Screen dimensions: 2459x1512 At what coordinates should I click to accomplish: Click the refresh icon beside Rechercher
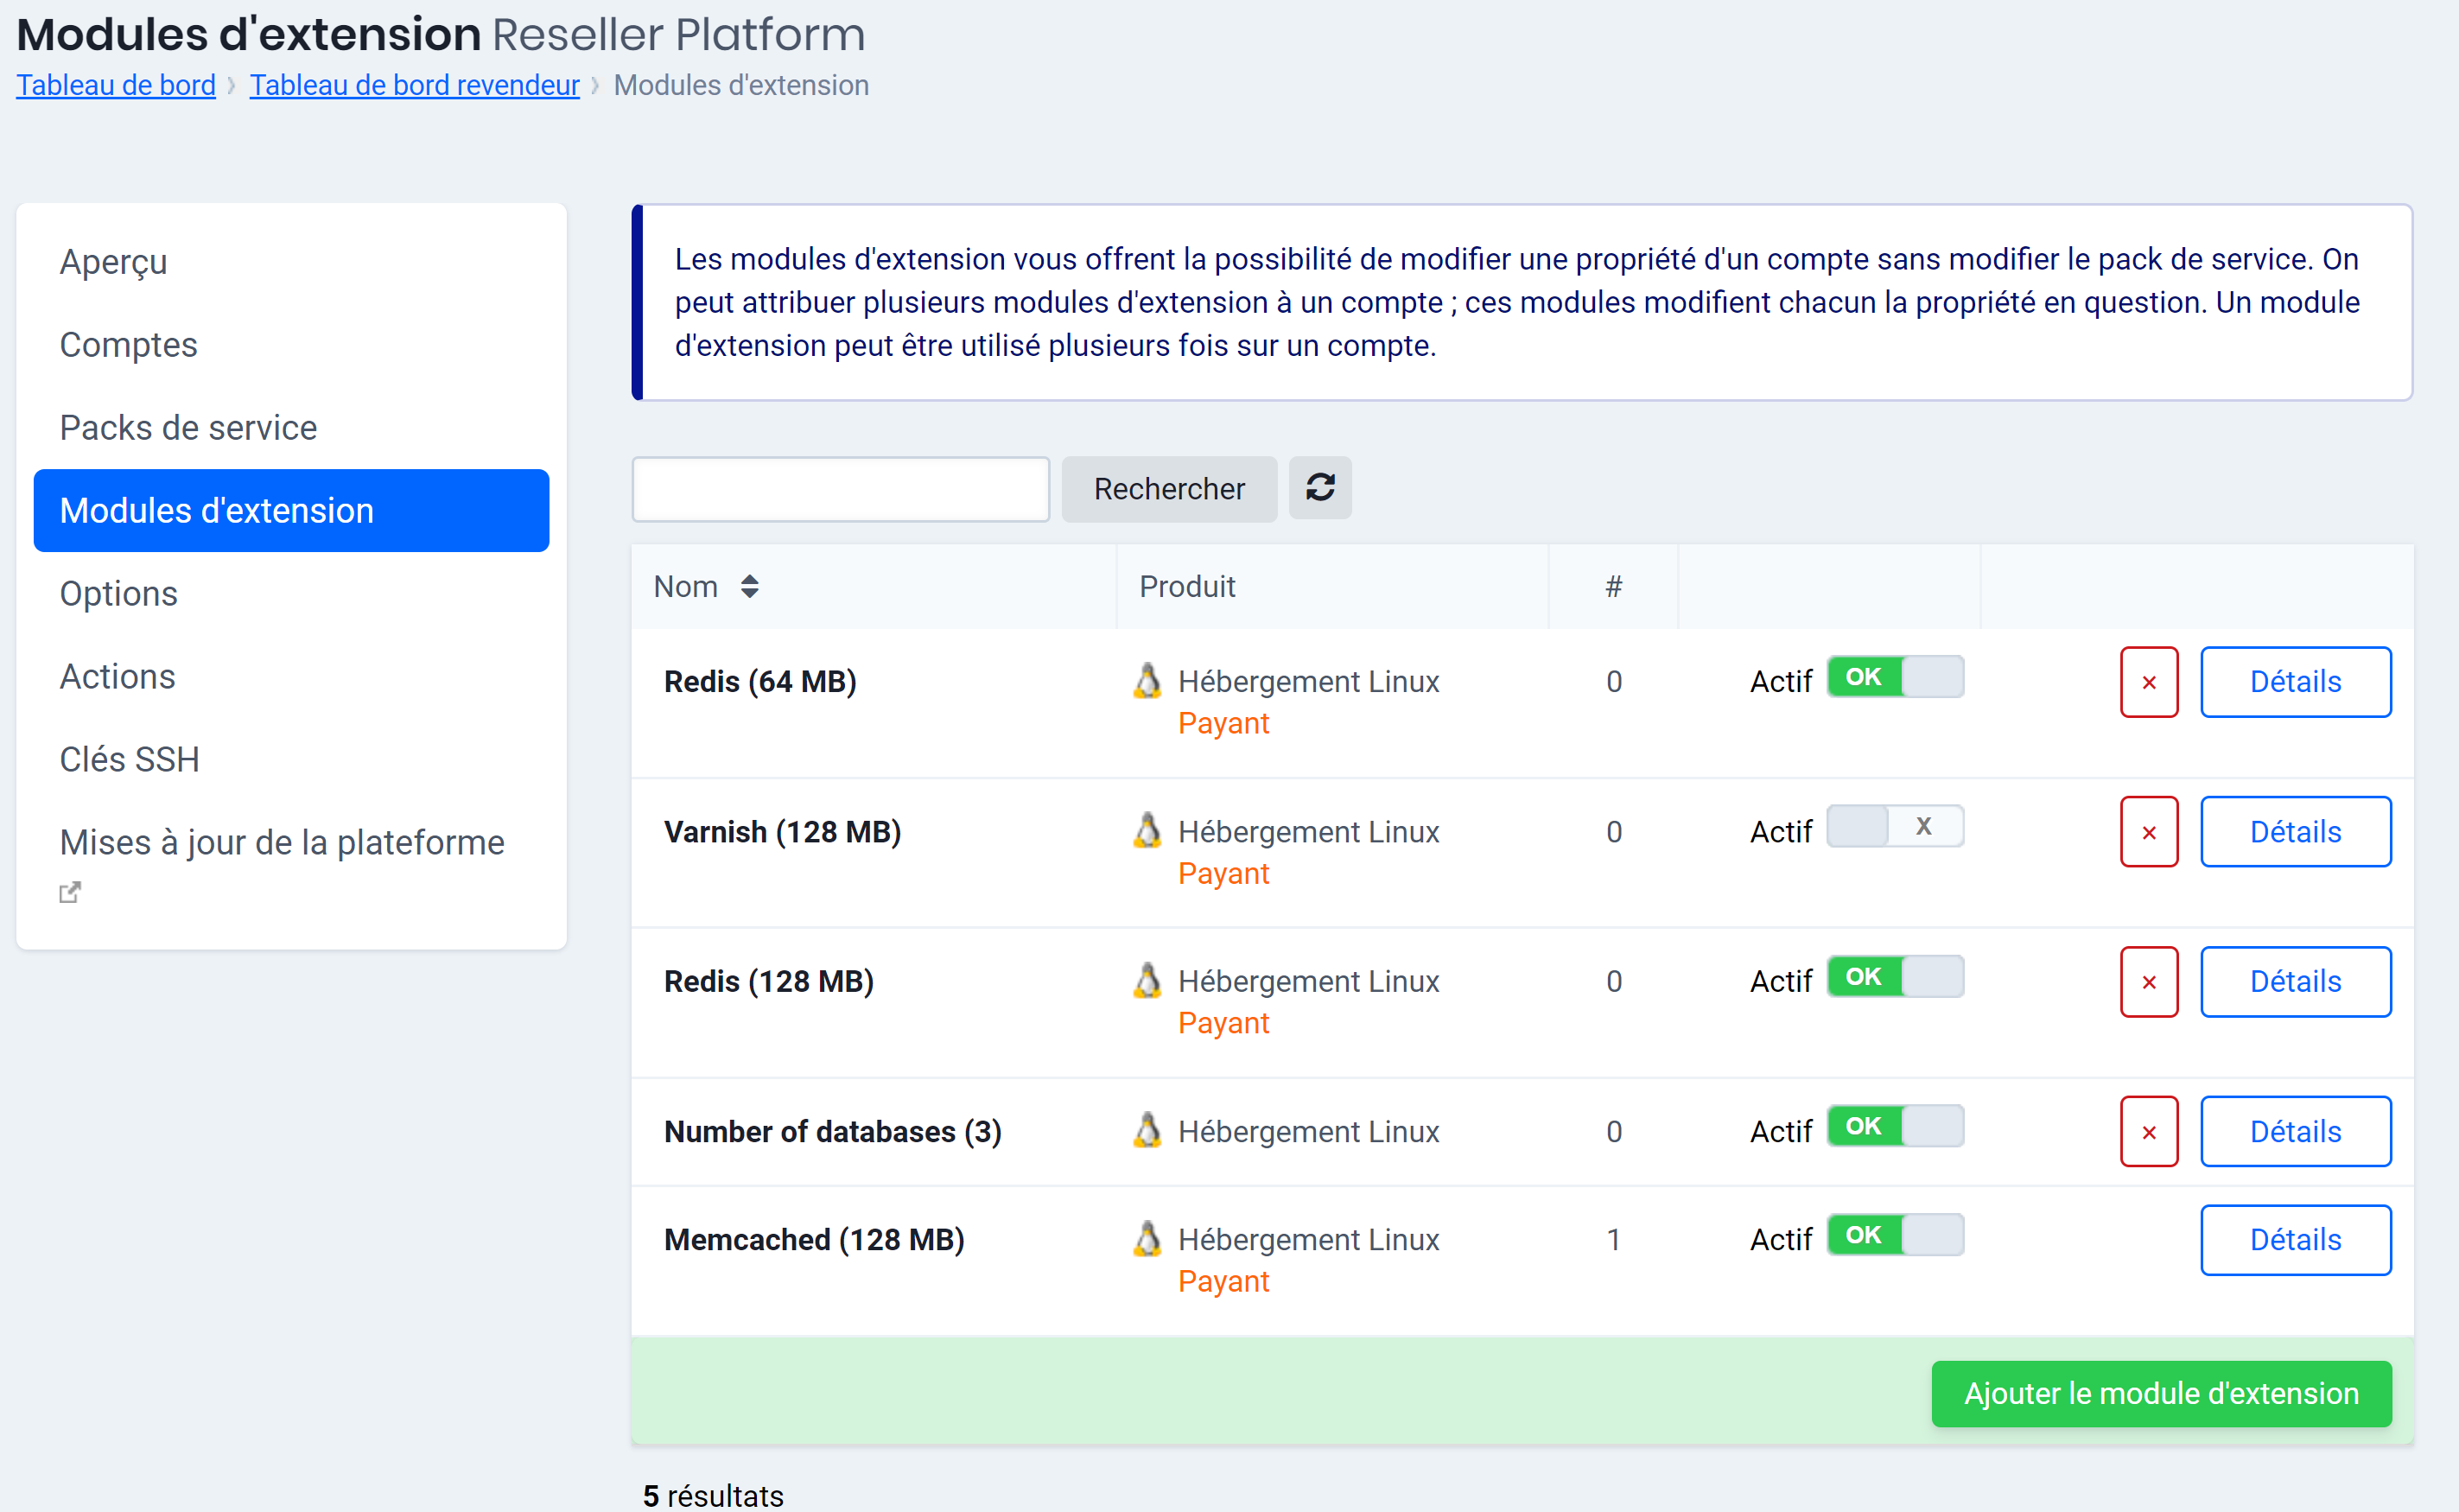[1320, 488]
